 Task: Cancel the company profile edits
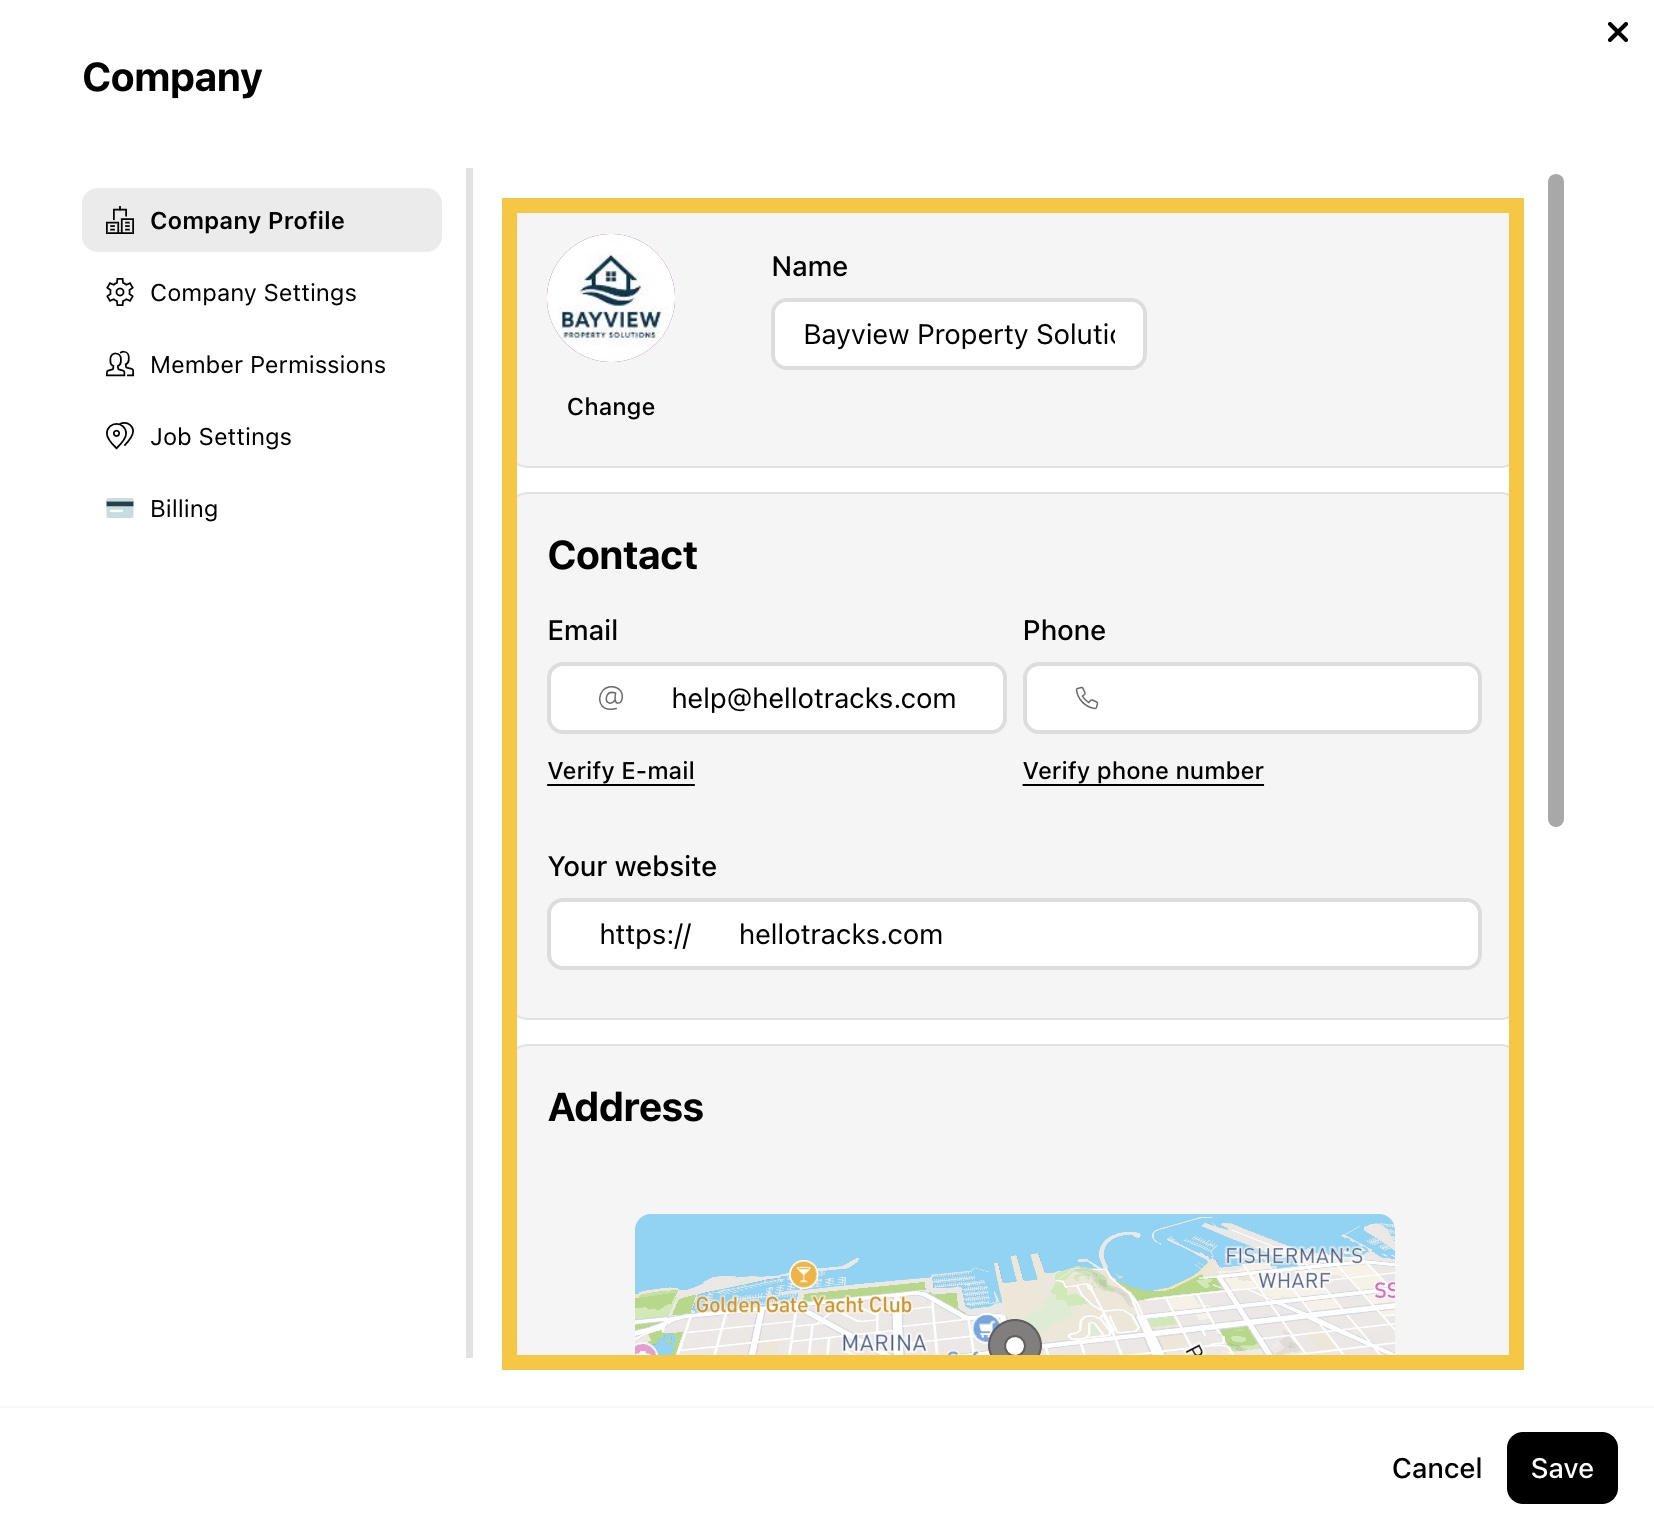click(1437, 1468)
